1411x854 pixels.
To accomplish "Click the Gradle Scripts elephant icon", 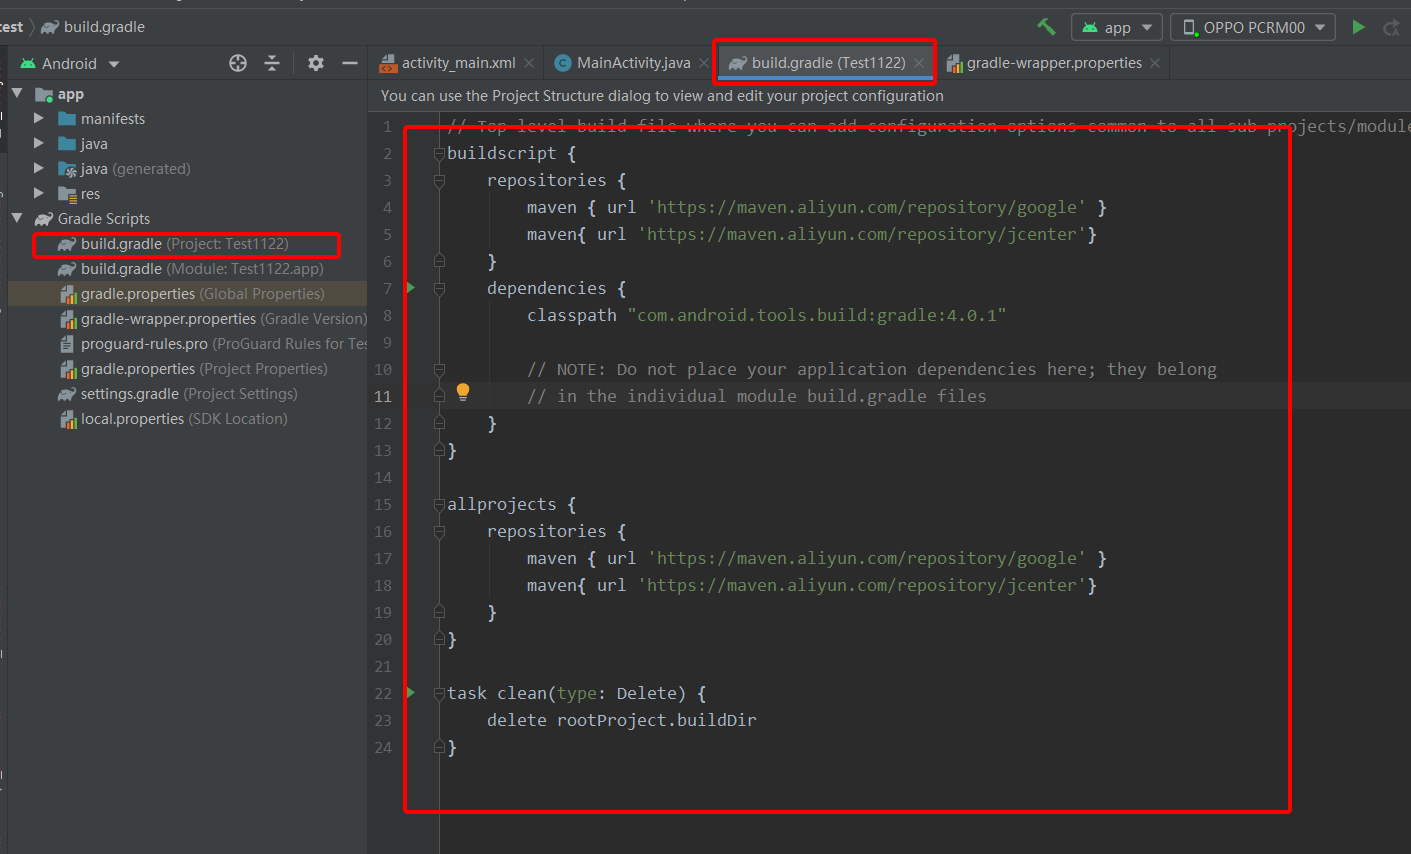I will 44,218.
